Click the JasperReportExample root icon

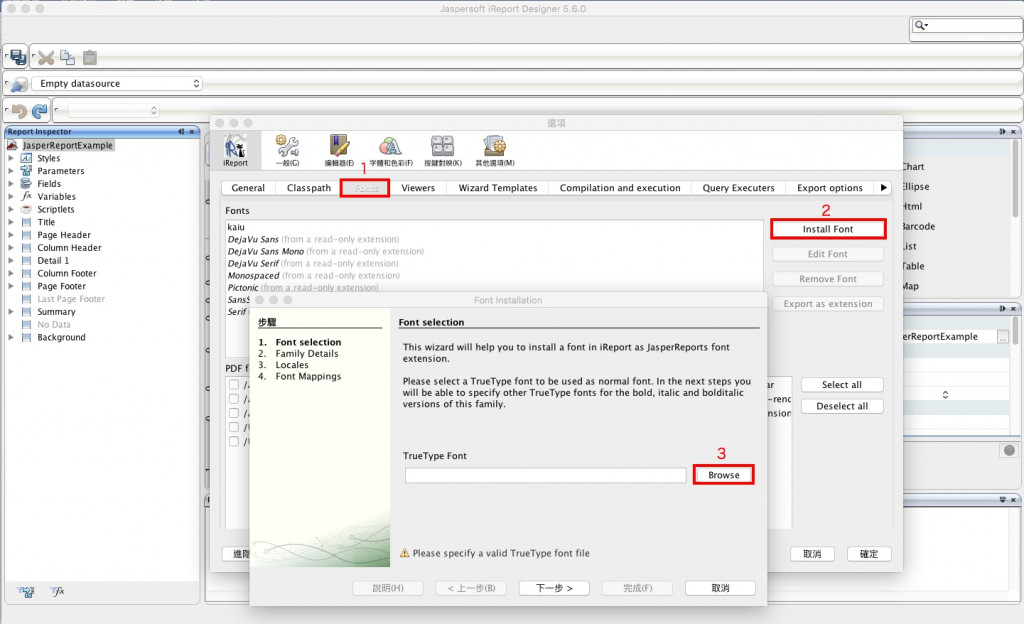point(12,145)
